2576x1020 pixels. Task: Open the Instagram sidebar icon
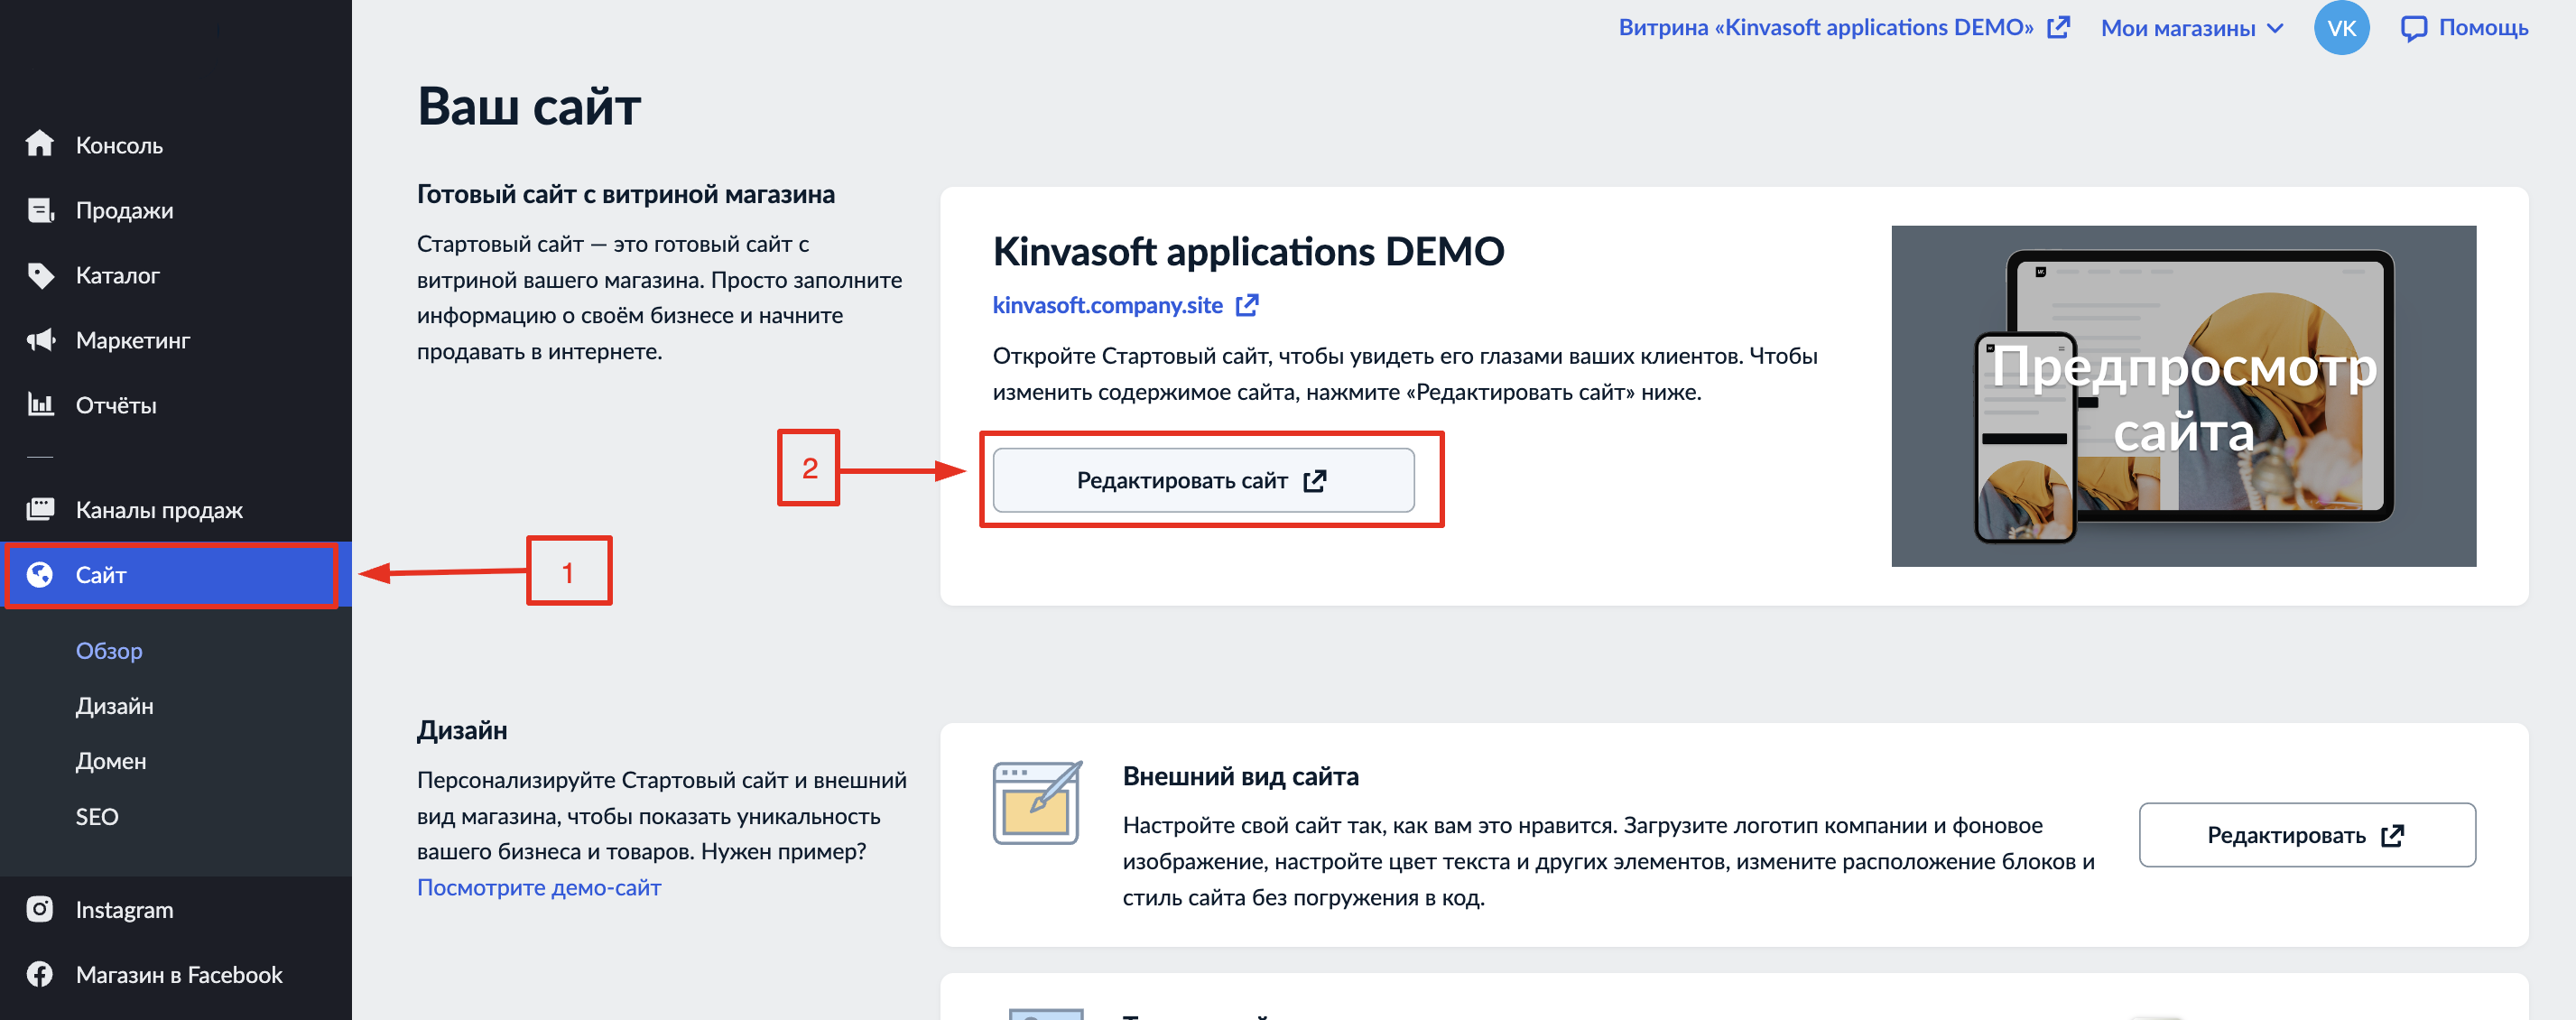pyautogui.click(x=40, y=909)
